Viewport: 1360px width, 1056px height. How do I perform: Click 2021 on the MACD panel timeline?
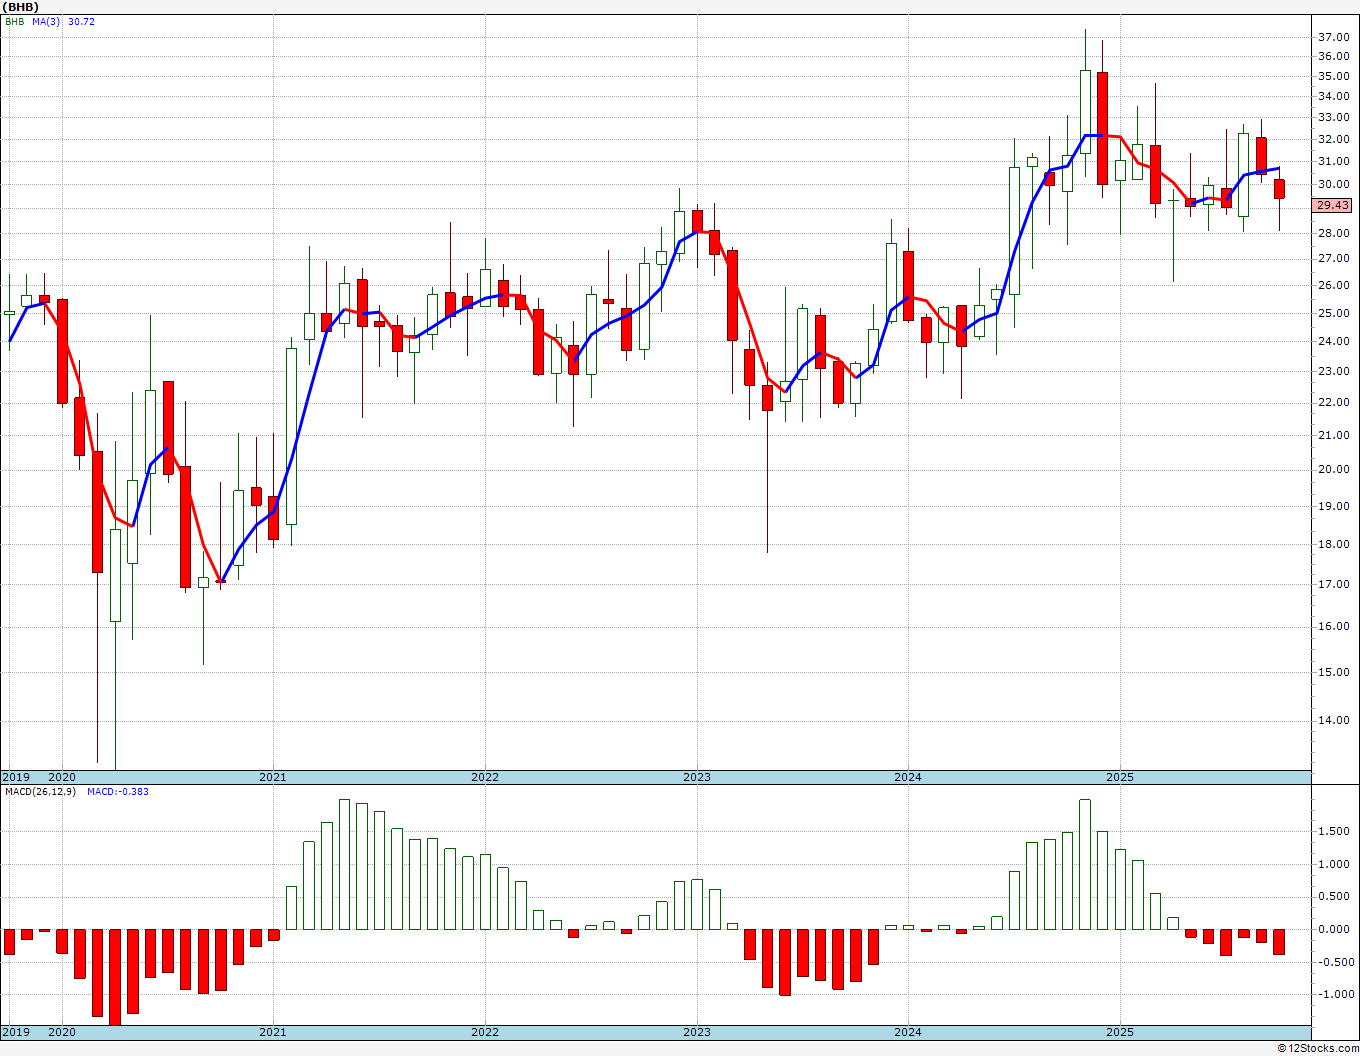(x=273, y=1032)
